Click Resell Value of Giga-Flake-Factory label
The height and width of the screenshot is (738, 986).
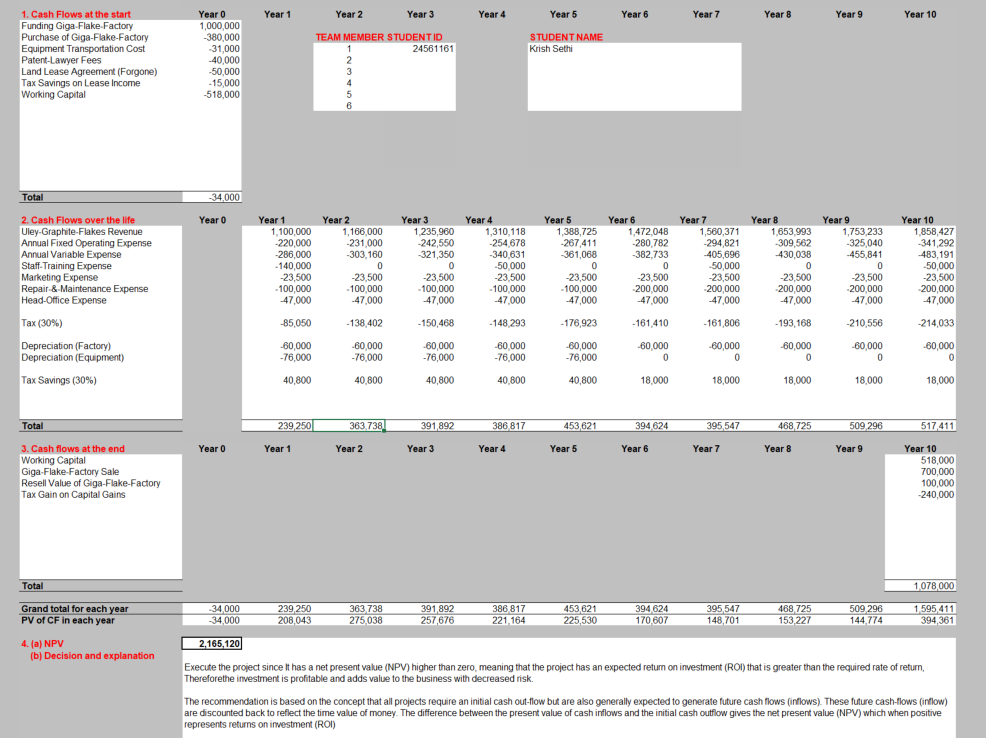click(x=91, y=483)
